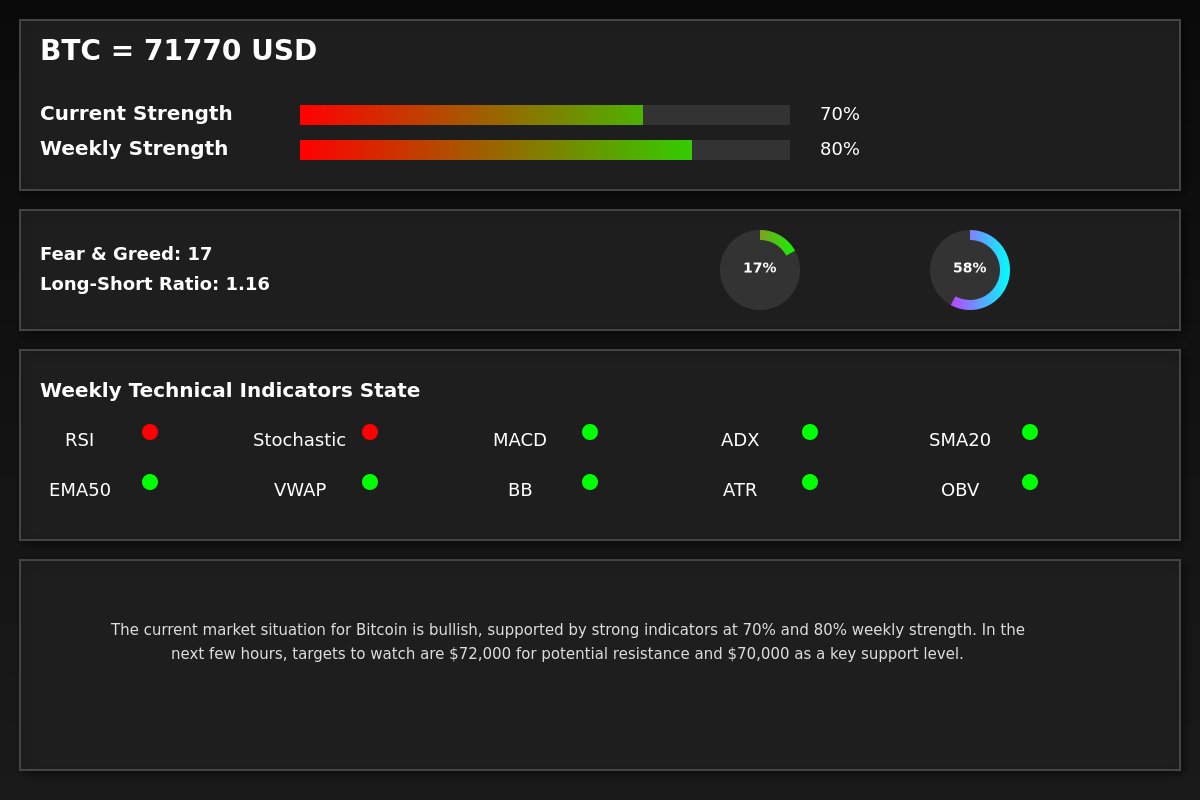Screen dimensions: 1200x800
Task: Click the BTC = 71770 USD heading
Action: 178,51
